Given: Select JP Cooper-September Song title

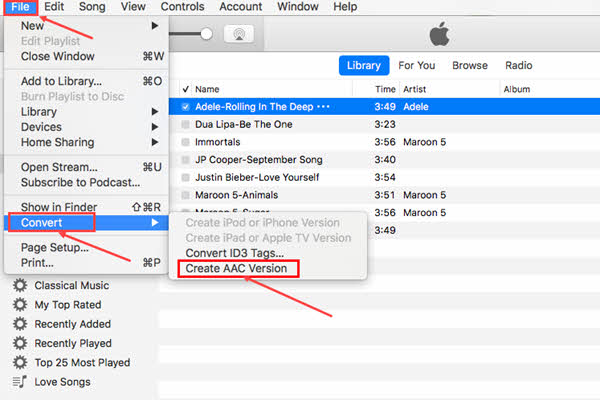Looking at the screenshot, I should coord(259,160).
